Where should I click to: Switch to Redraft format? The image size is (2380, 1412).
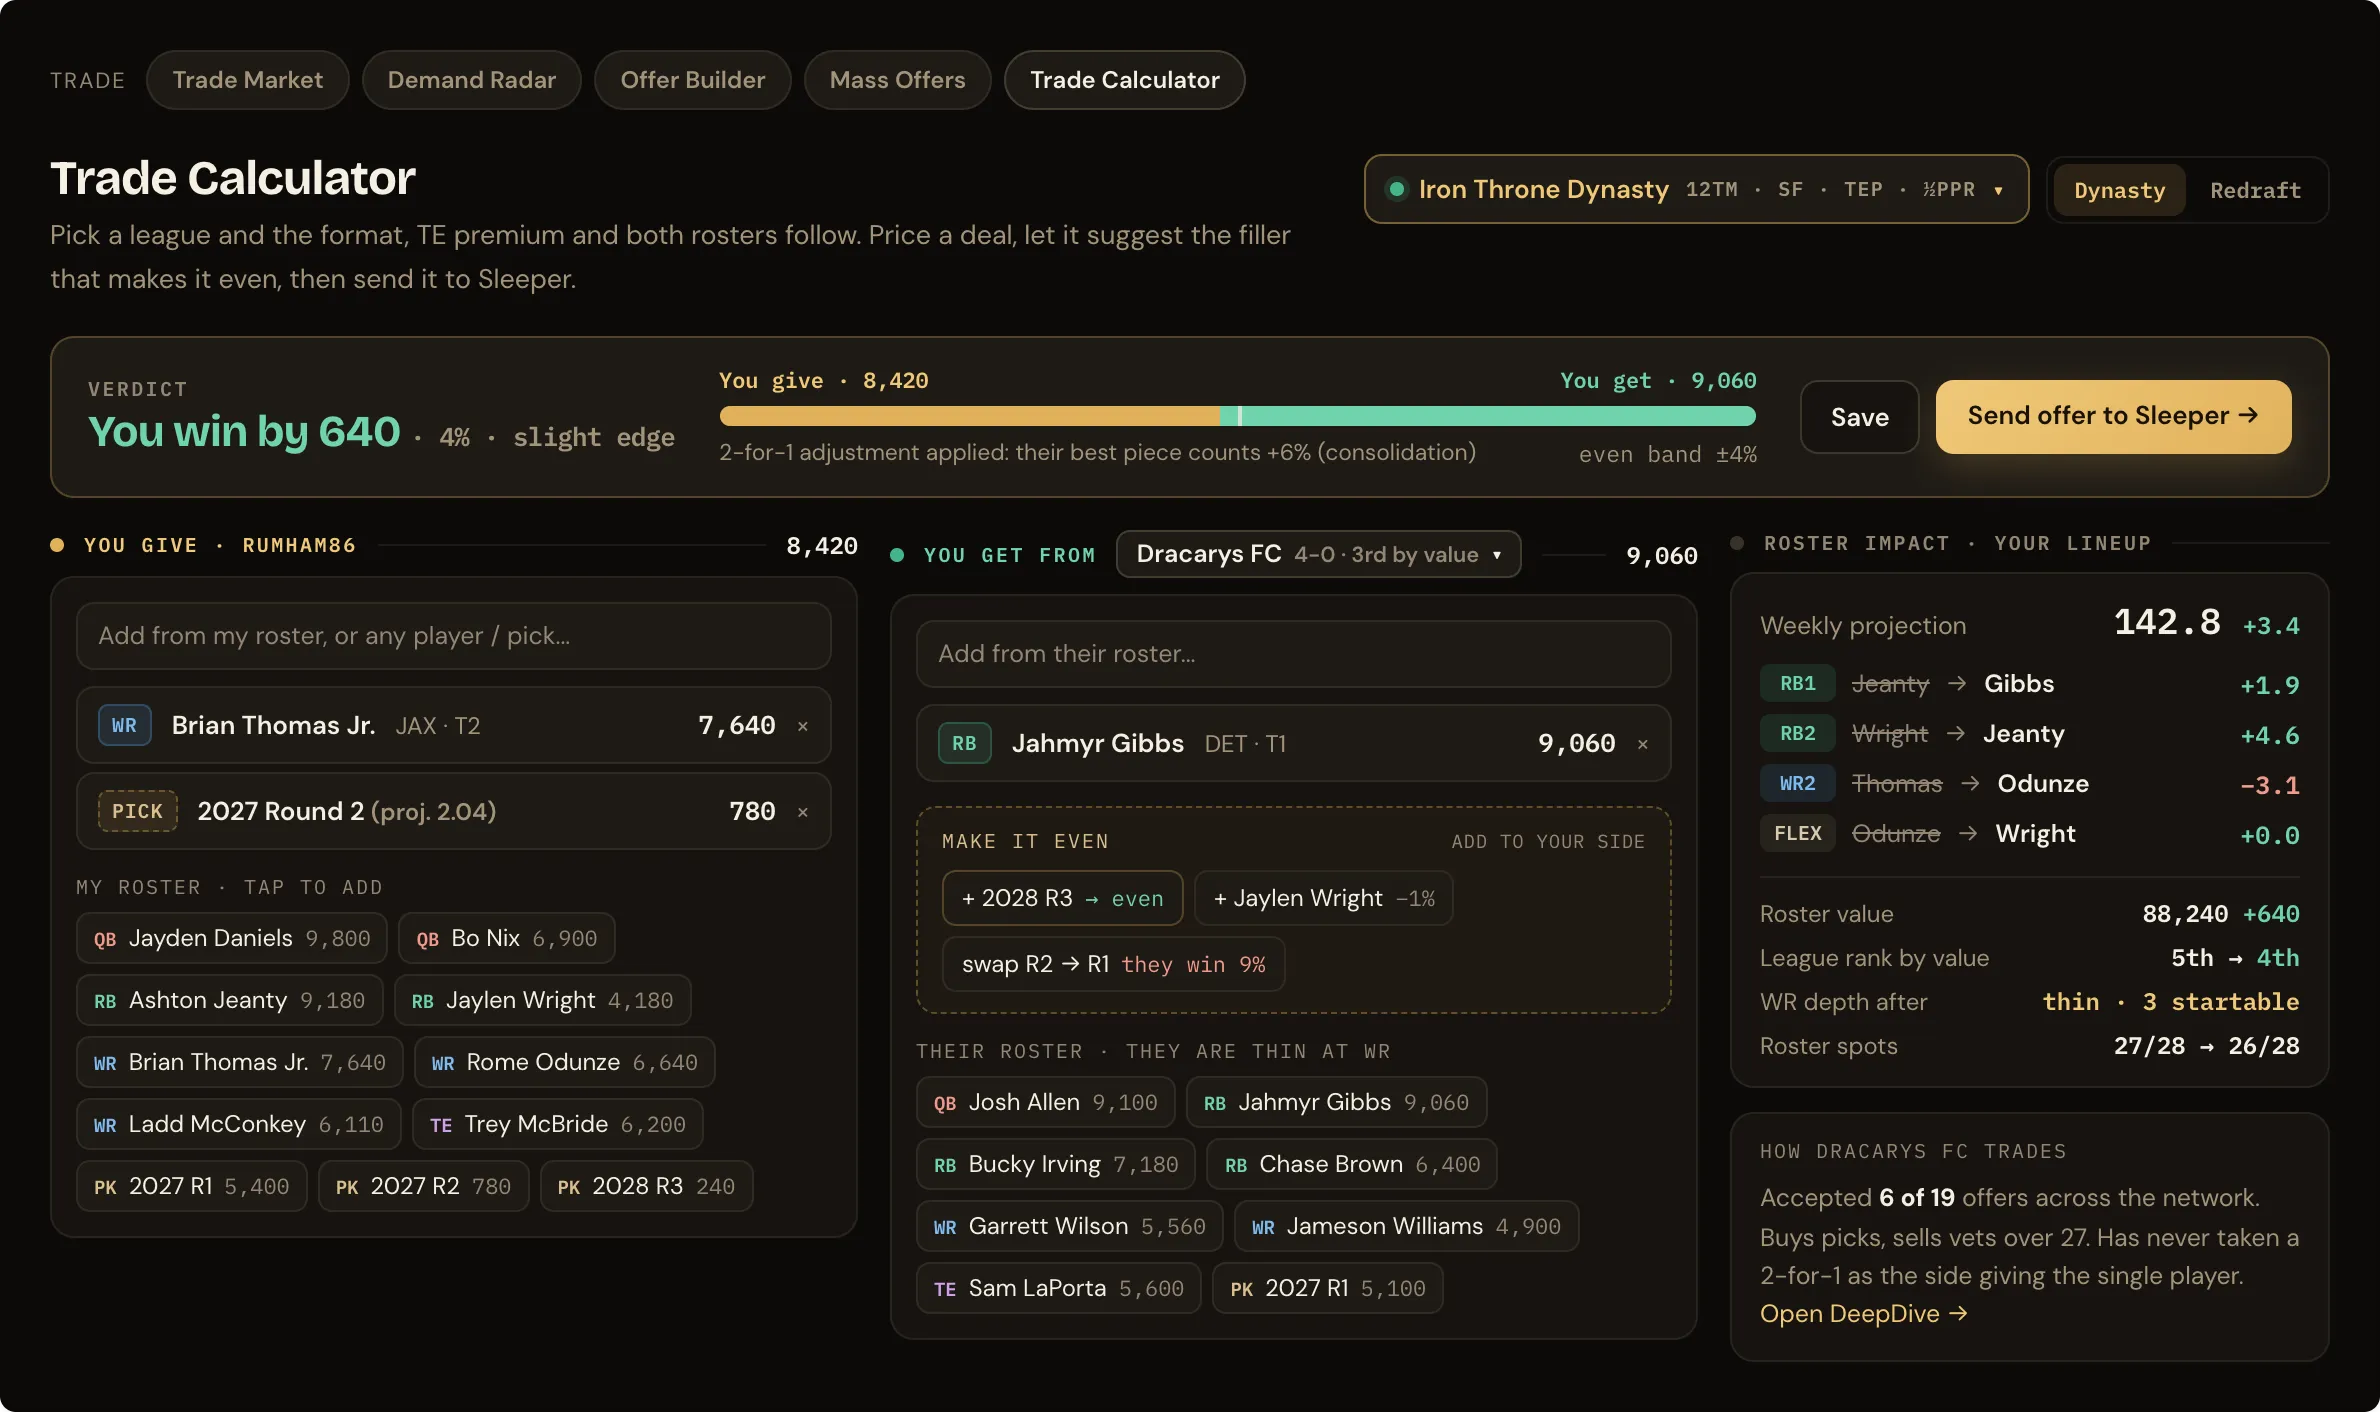point(2255,190)
